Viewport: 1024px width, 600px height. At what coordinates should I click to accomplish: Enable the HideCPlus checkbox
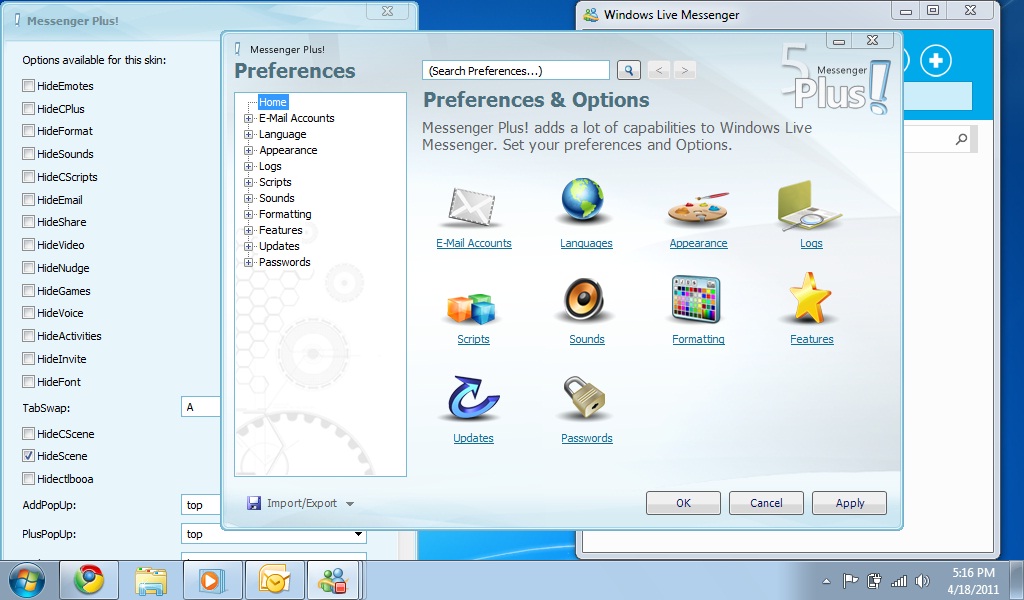[x=28, y=108]
